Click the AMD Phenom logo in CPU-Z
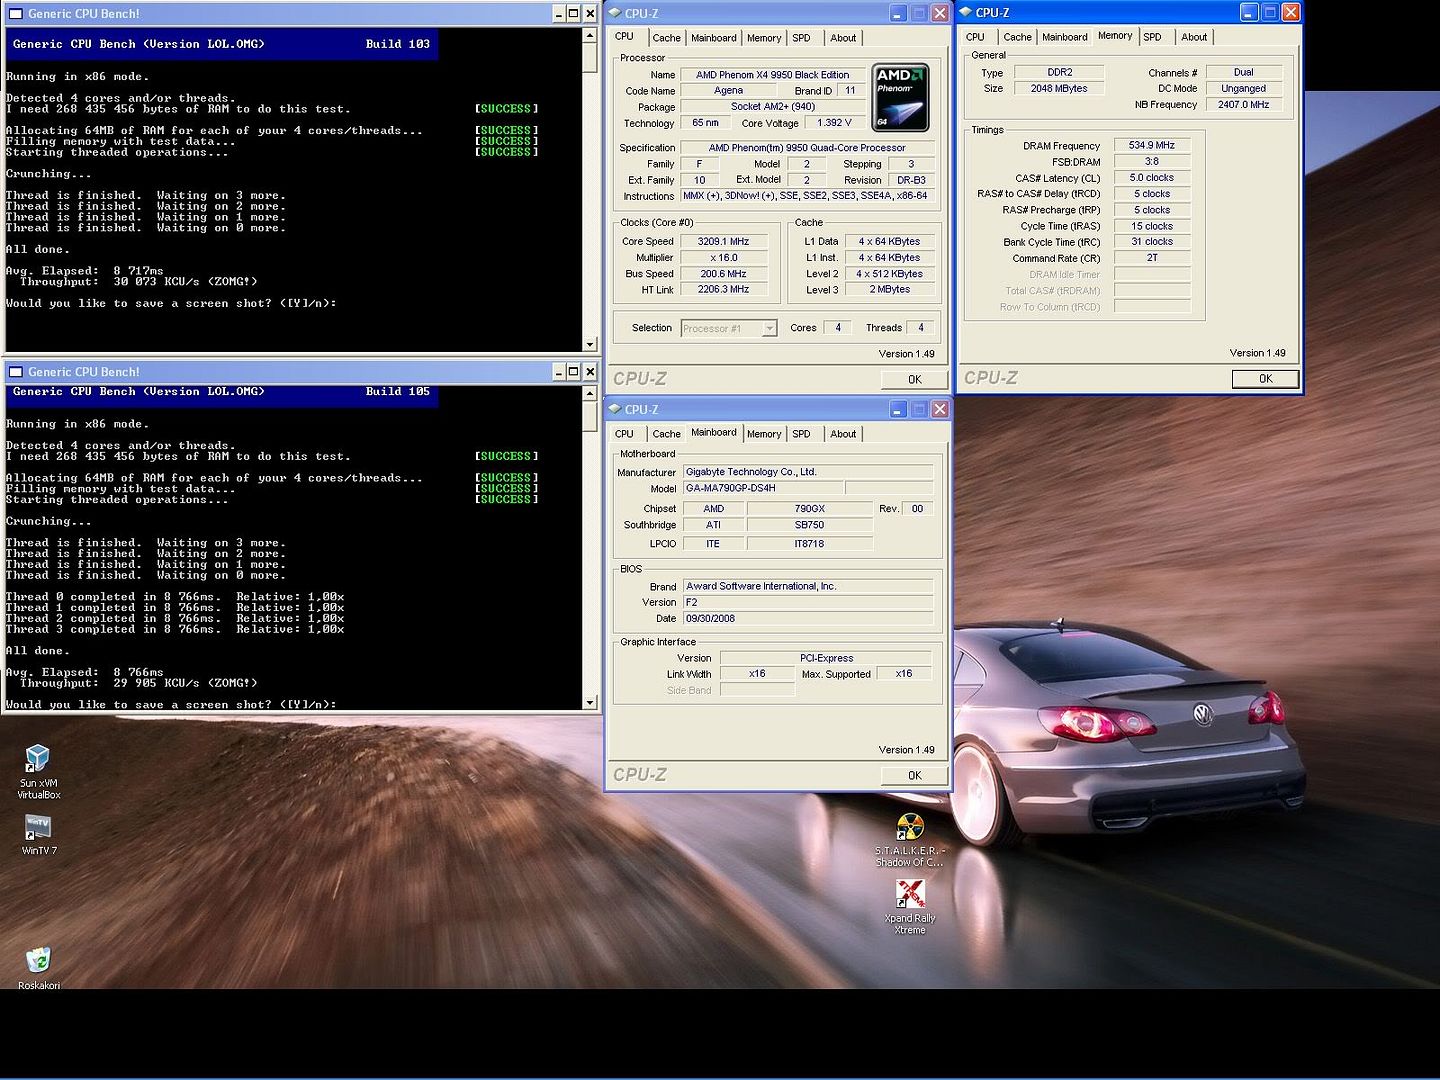The width and height of the screenshot is (1440, 1080). tap(900, 98)
